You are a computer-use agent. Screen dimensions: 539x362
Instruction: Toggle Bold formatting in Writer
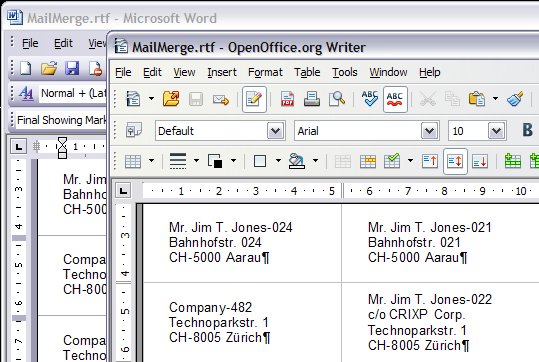[x=527, y=130]
